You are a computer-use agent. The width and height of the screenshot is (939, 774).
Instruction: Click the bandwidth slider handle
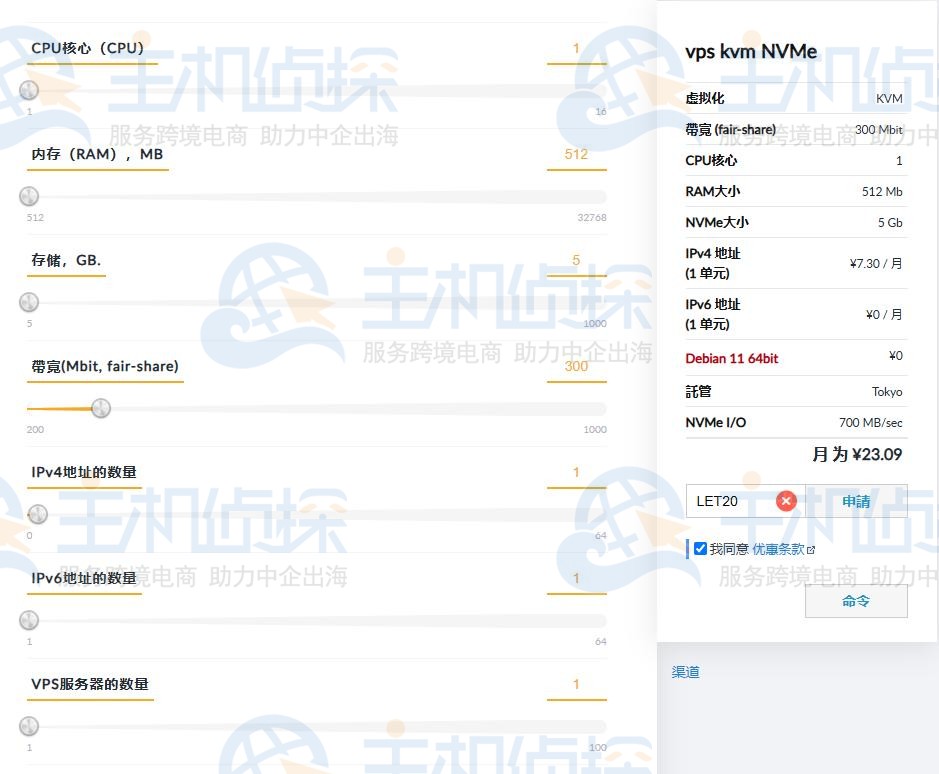point(100,408)
